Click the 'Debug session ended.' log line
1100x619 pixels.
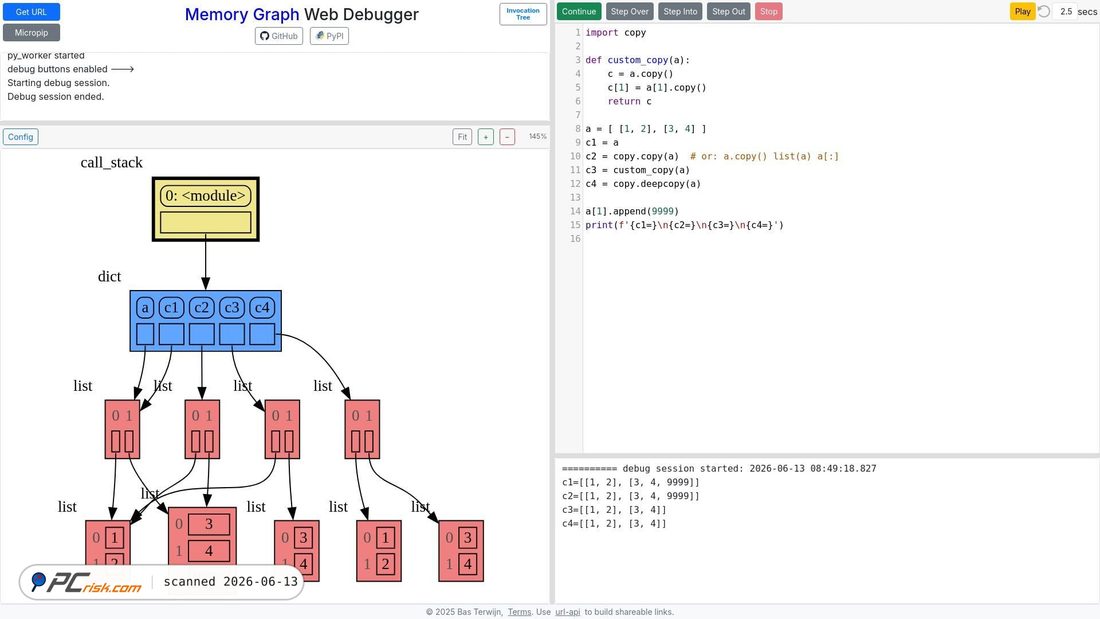click(x=55, y=97)
